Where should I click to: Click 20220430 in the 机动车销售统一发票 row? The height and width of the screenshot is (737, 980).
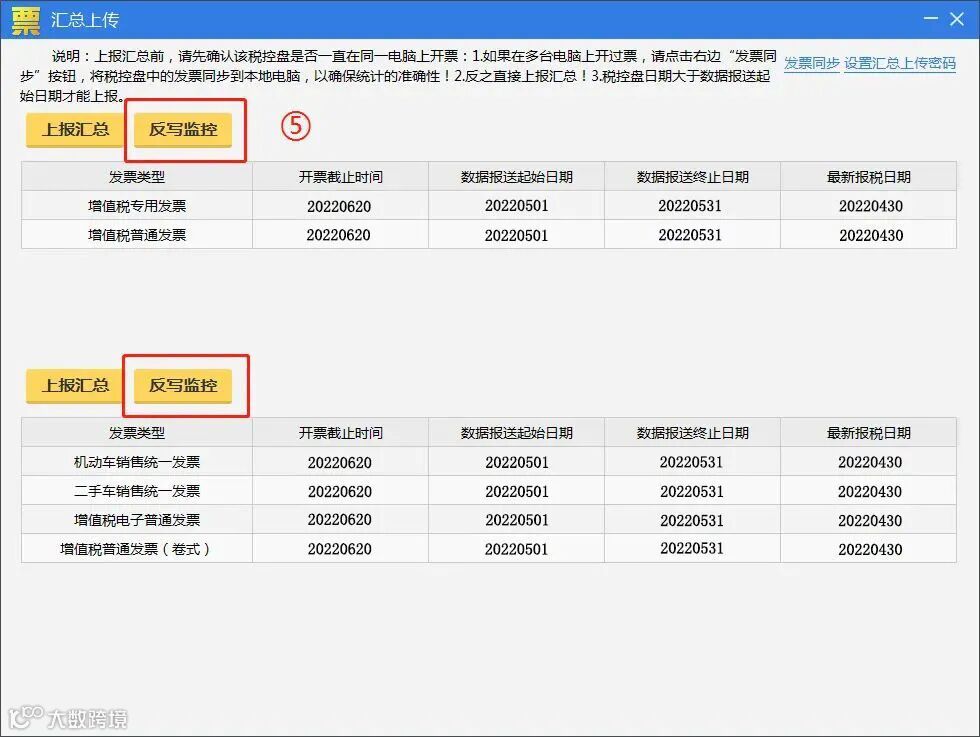(x=870, y=462)
